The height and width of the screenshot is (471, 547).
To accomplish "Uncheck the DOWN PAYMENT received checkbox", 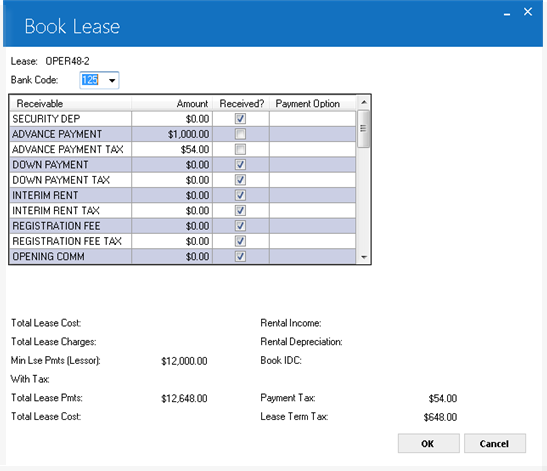I will (240, 165).
